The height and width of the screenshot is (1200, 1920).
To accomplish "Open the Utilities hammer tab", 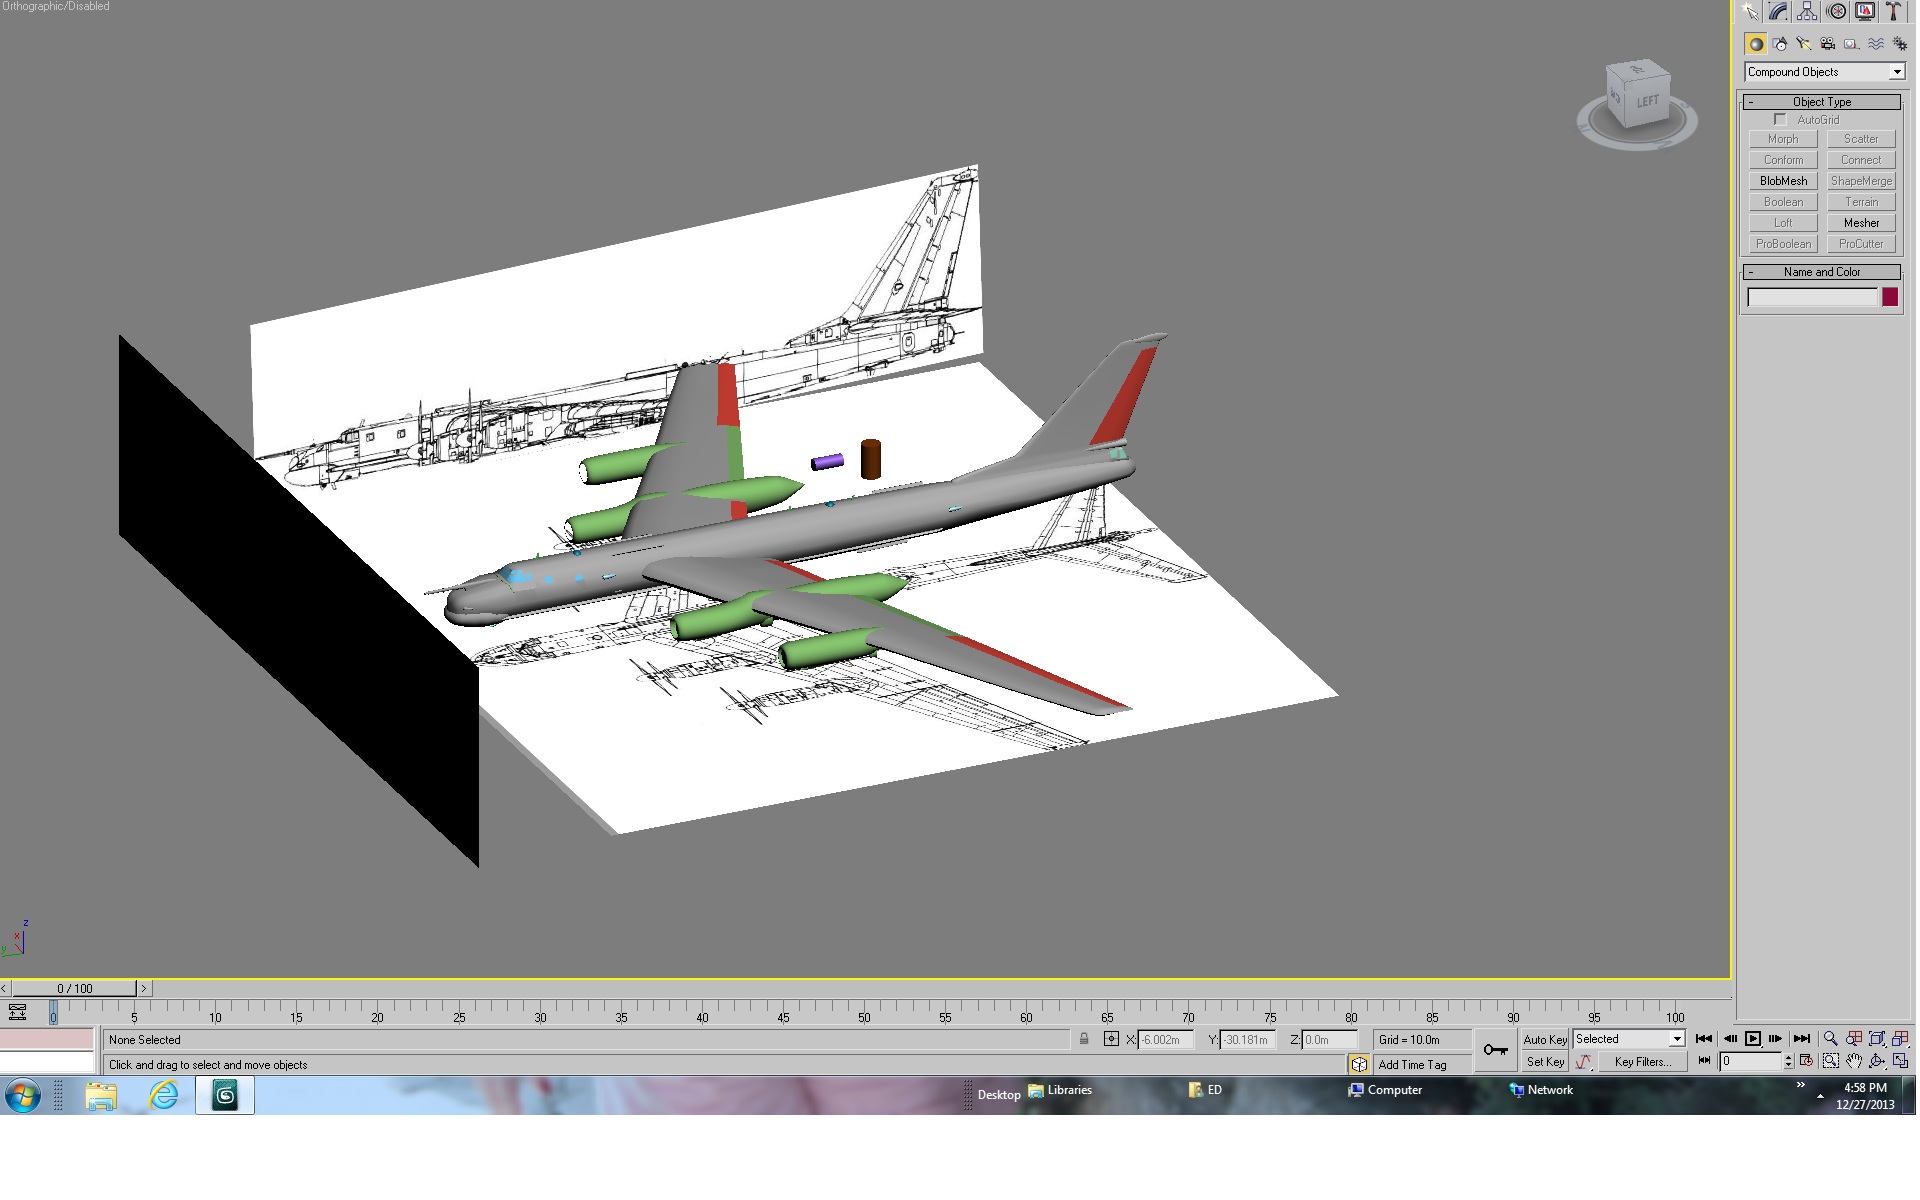I will [1894, 11].
